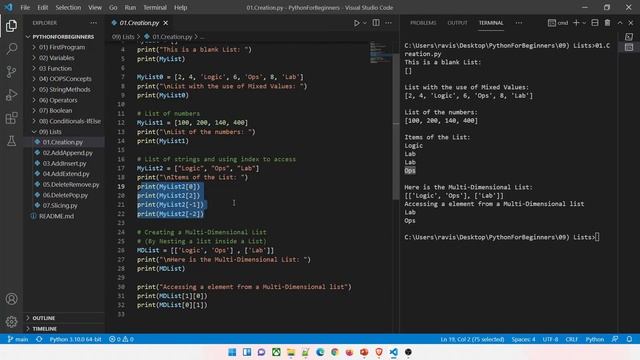Select Python 3.10.0 64-bit interpreter

click(76, 339)
